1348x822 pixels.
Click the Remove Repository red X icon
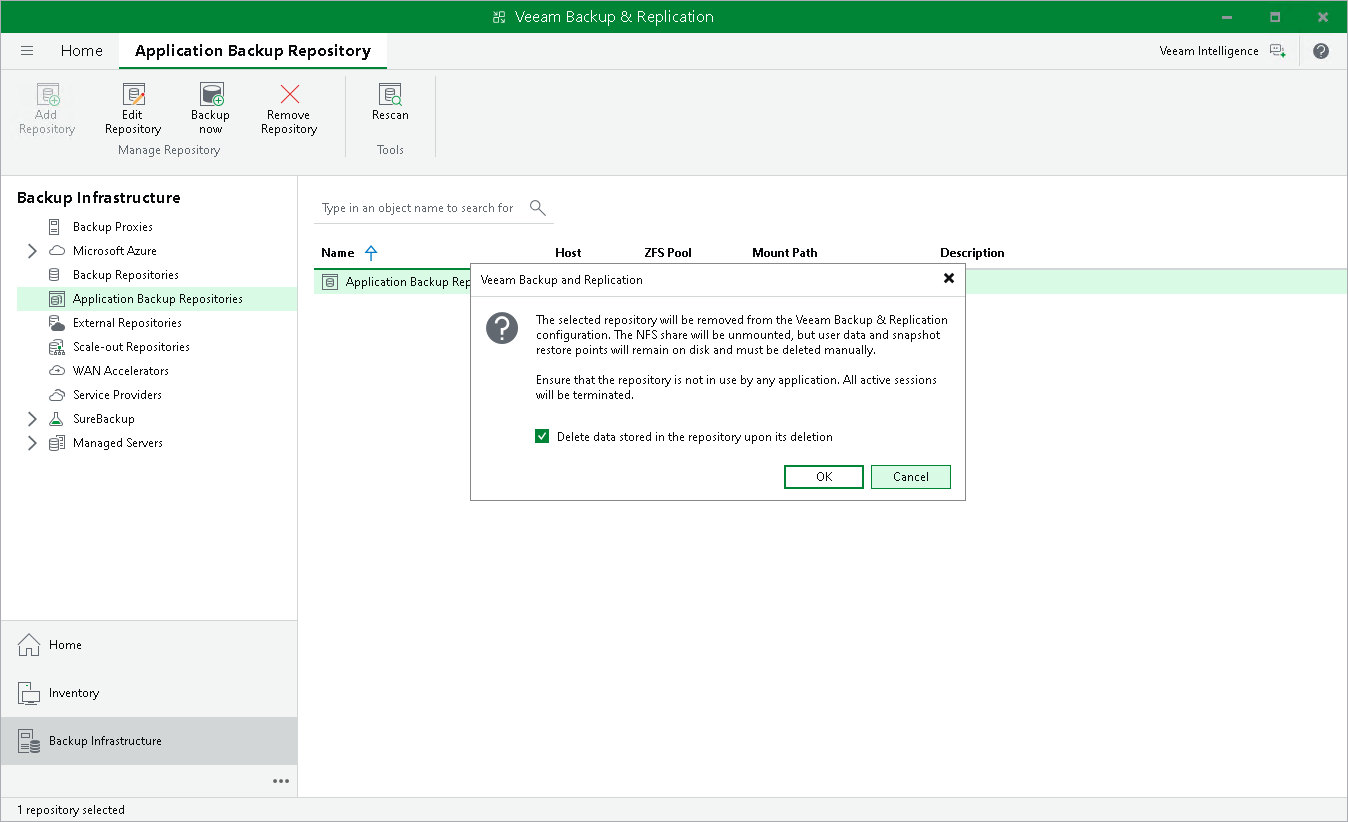tap(289, 95)
